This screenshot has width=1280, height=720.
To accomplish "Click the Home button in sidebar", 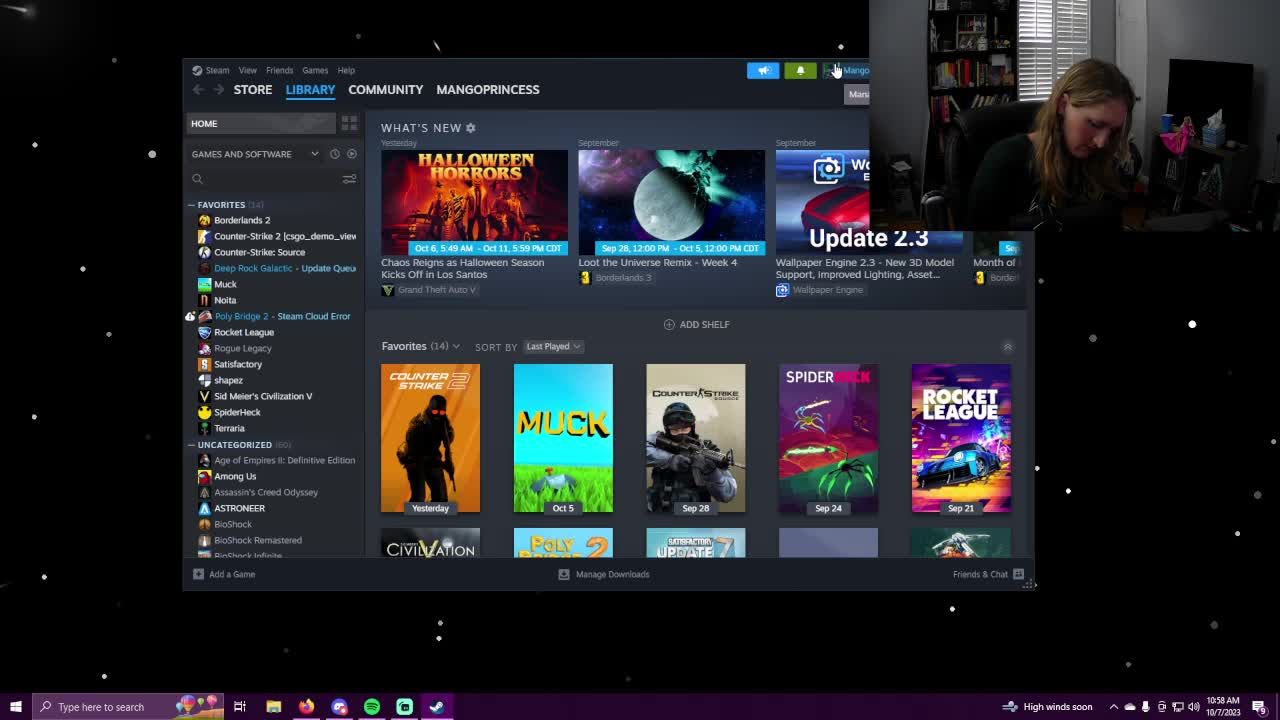I will (x=261, y=123).
